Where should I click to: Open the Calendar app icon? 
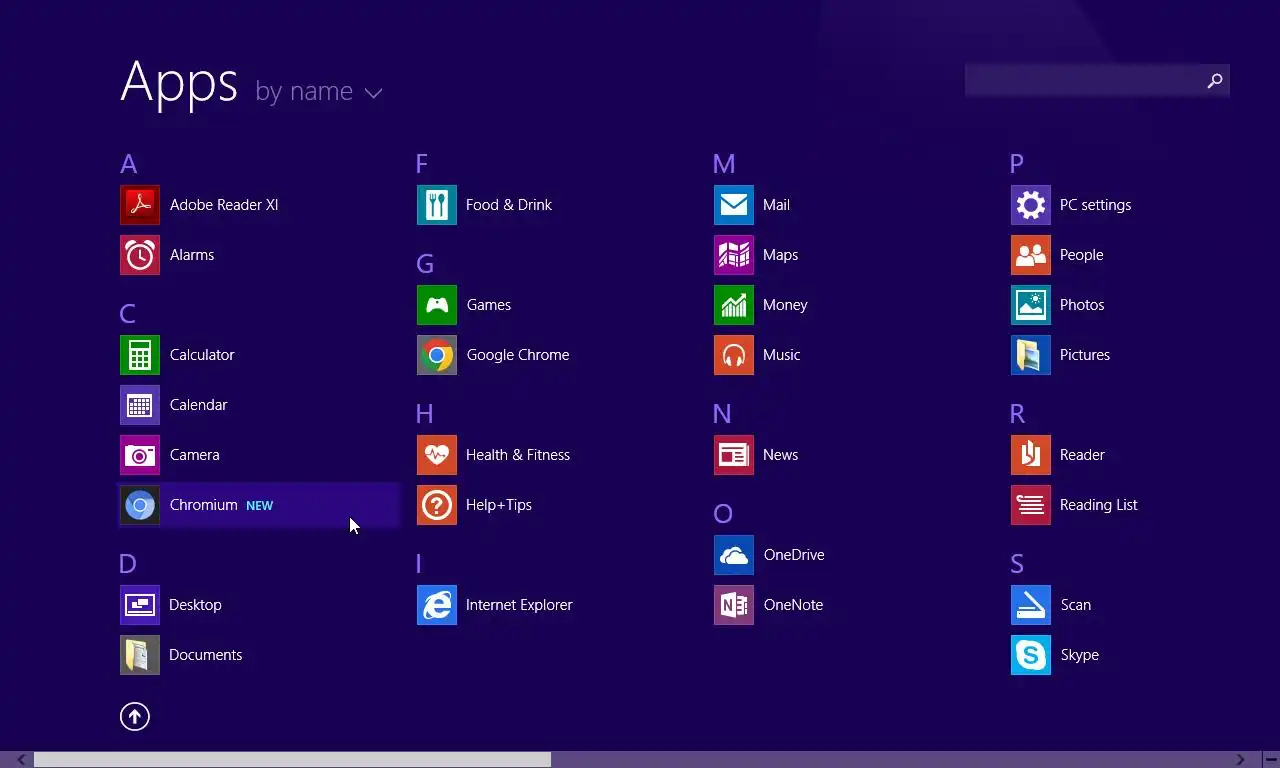click(x=140, y=405)
